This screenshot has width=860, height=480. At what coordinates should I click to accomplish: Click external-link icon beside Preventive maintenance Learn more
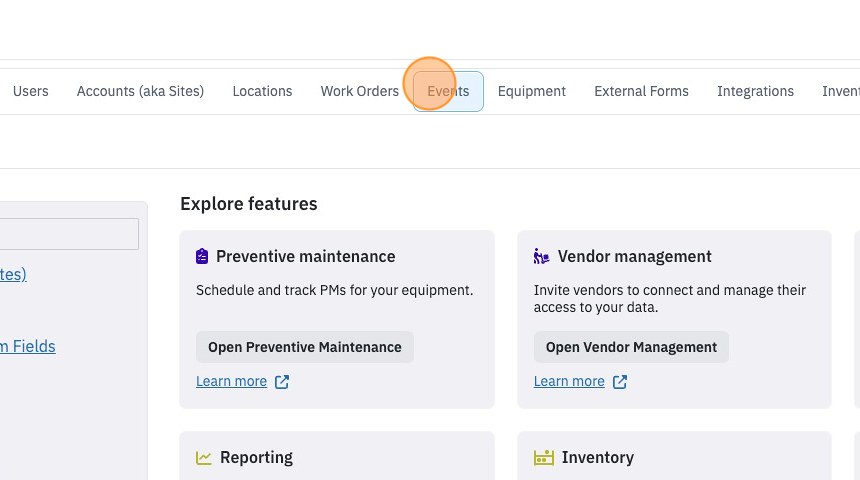[282, 382]
